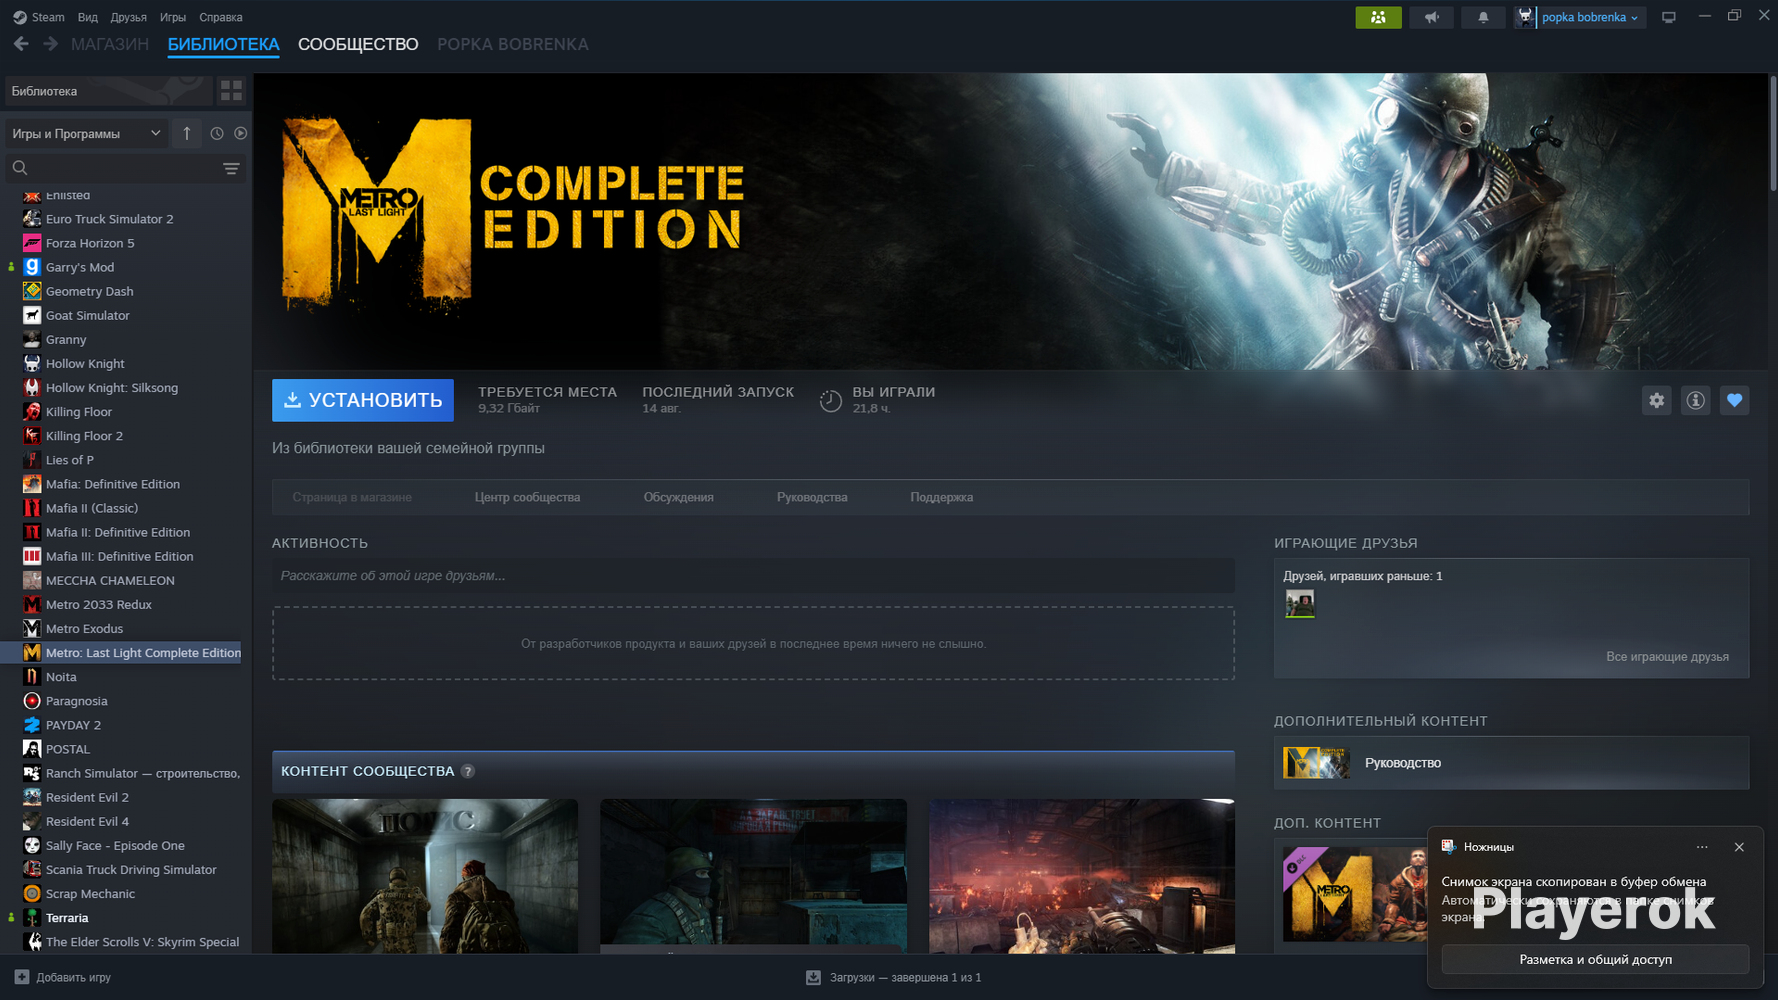The width and height of the screenshot is (1778, 1000).
Task: Open the green friends group icon
Action: click(x=1378, y=17)
